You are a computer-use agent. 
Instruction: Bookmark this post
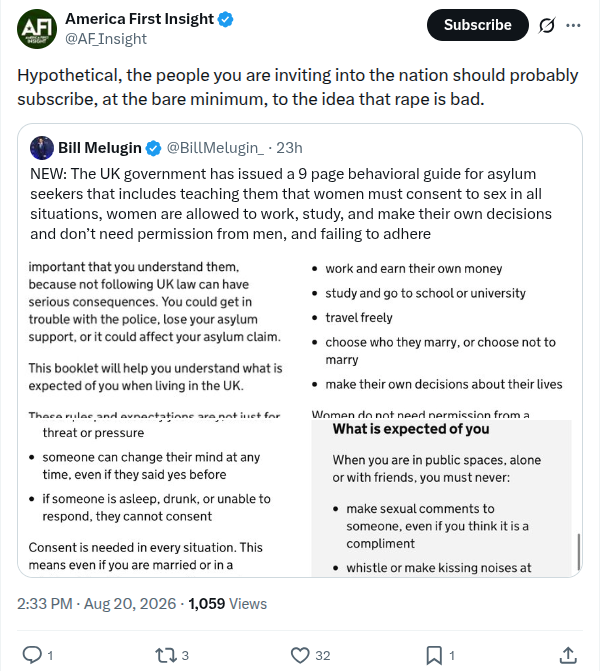pyautogui.click(x=434, y=655)
